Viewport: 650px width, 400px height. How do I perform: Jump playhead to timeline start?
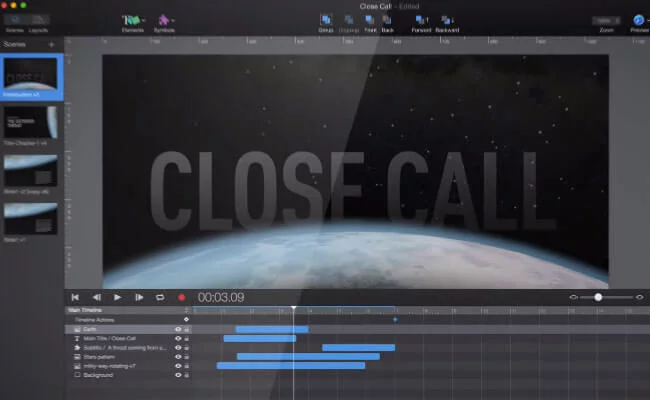[x=75, y=297]
